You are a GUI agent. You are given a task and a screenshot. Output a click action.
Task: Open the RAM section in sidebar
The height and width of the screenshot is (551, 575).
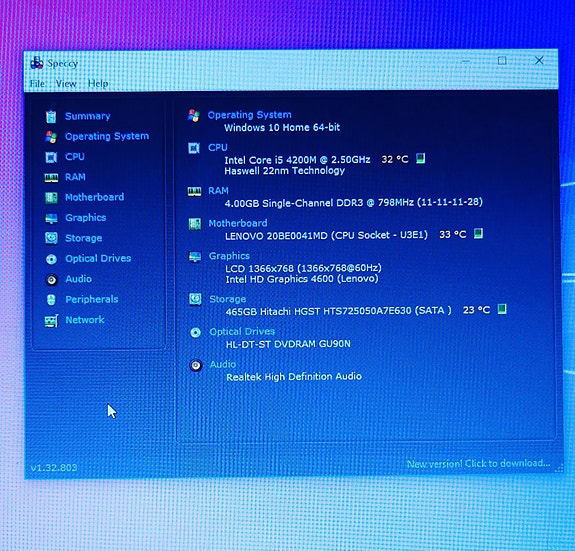[x=75, y=177]
